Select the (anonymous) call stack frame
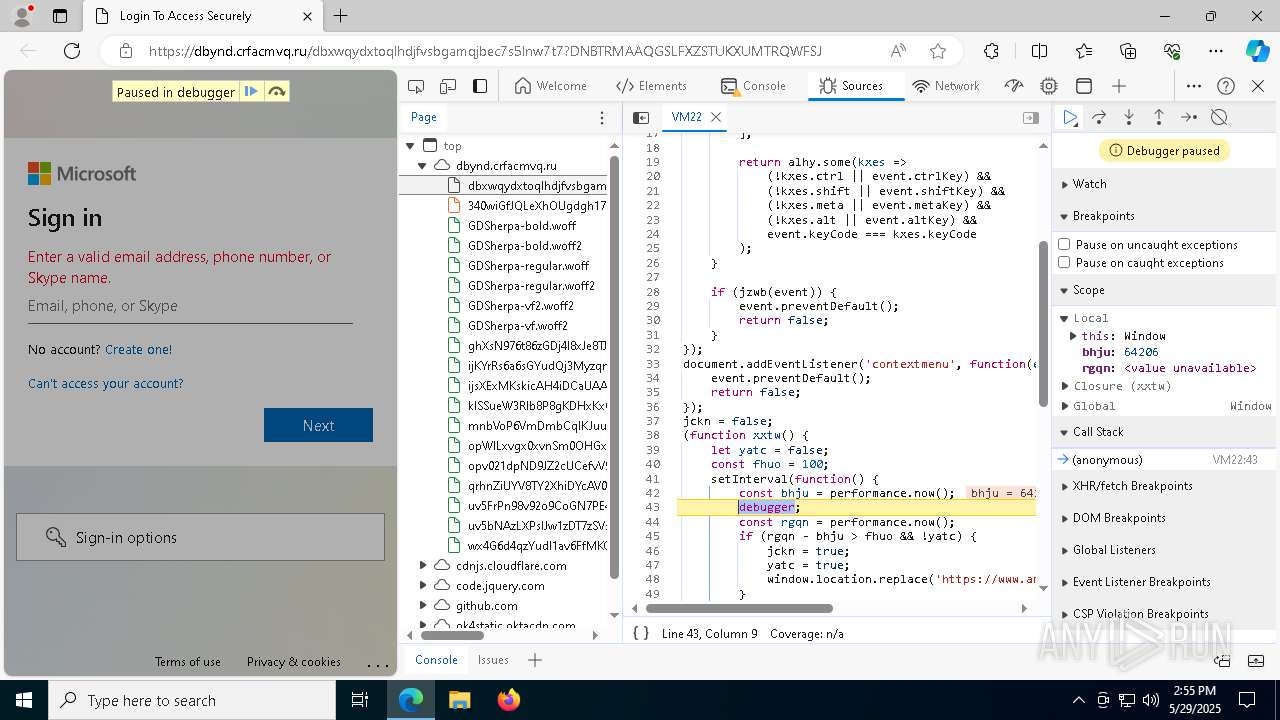This screenshot has width=1280, height=720. tap(1163, 460)
